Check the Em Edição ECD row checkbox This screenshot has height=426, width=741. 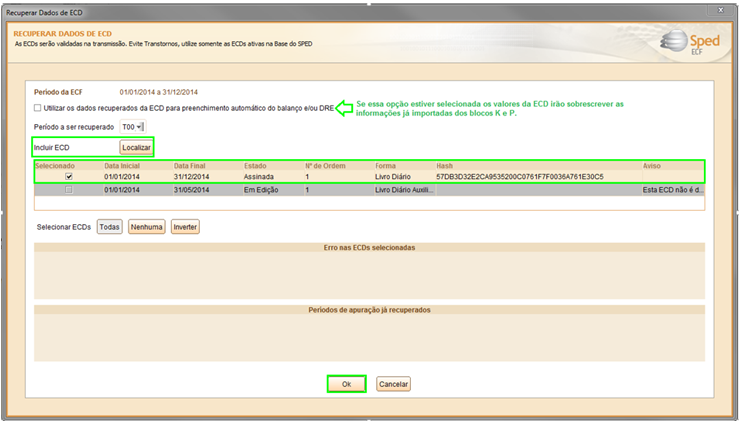tap(69, 190)
